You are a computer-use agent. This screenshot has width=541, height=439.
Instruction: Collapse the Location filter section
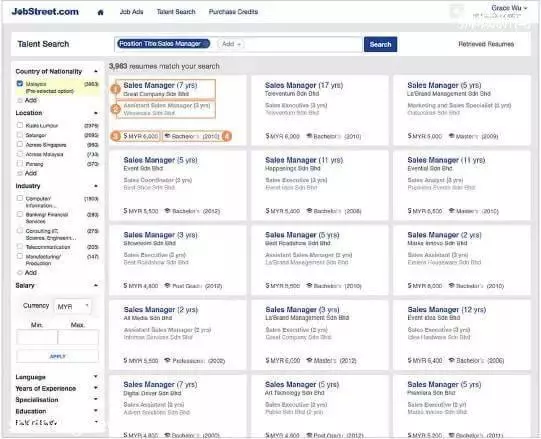point(96,113)
